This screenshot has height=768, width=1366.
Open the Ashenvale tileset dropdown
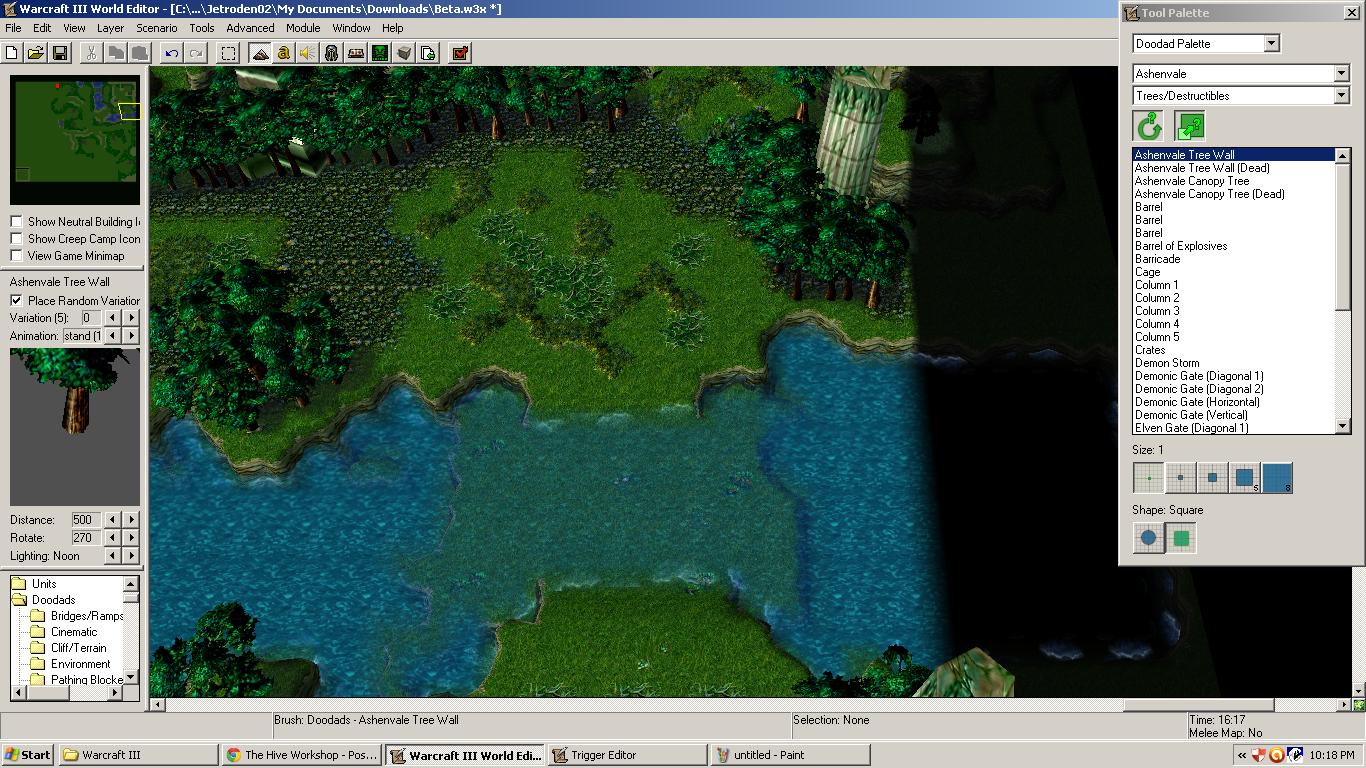pyautogui.click(x=1342, y=74)
